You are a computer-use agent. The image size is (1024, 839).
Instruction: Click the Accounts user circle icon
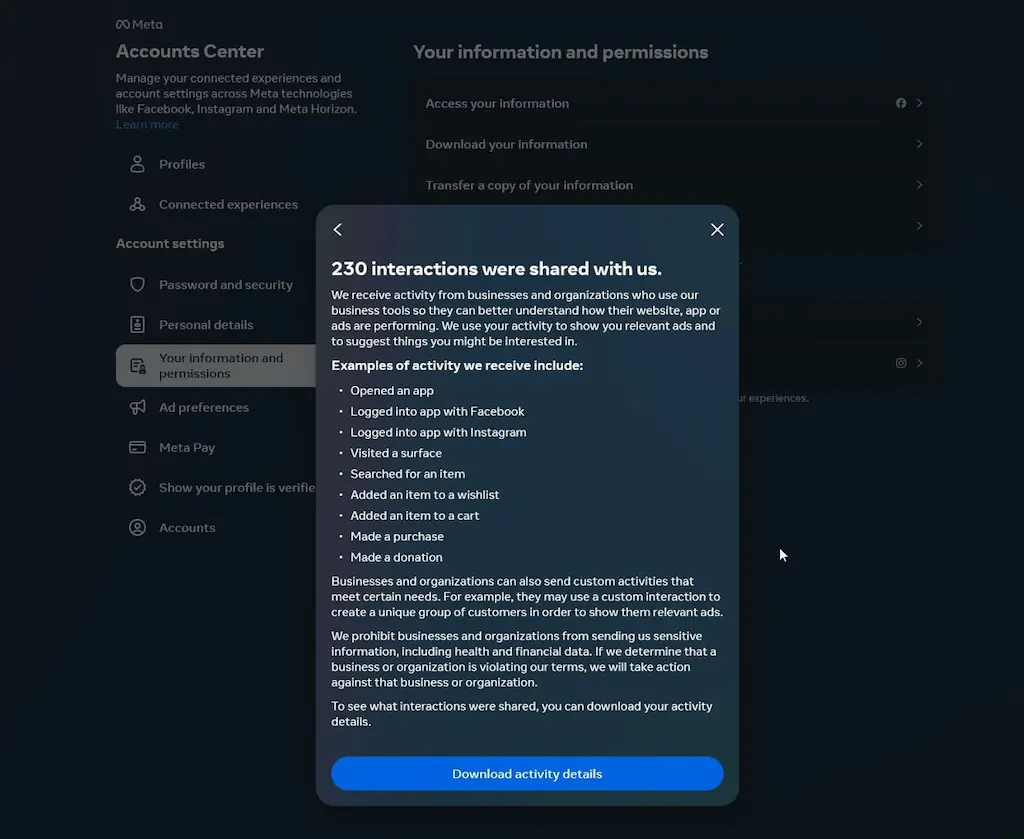coord(138,528)
